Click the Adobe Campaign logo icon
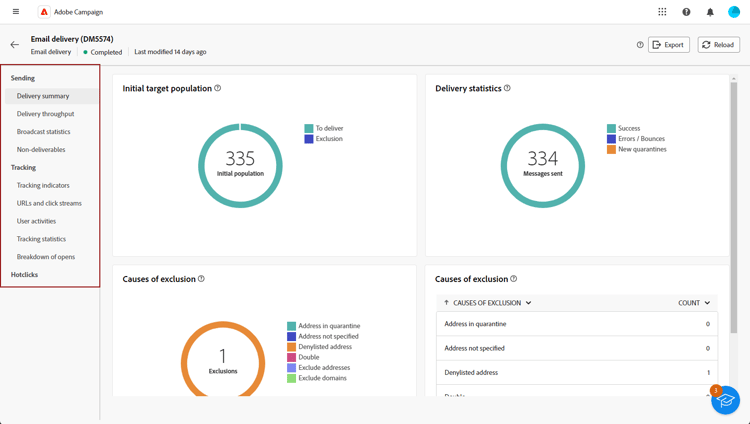 (x=44, y=12)
